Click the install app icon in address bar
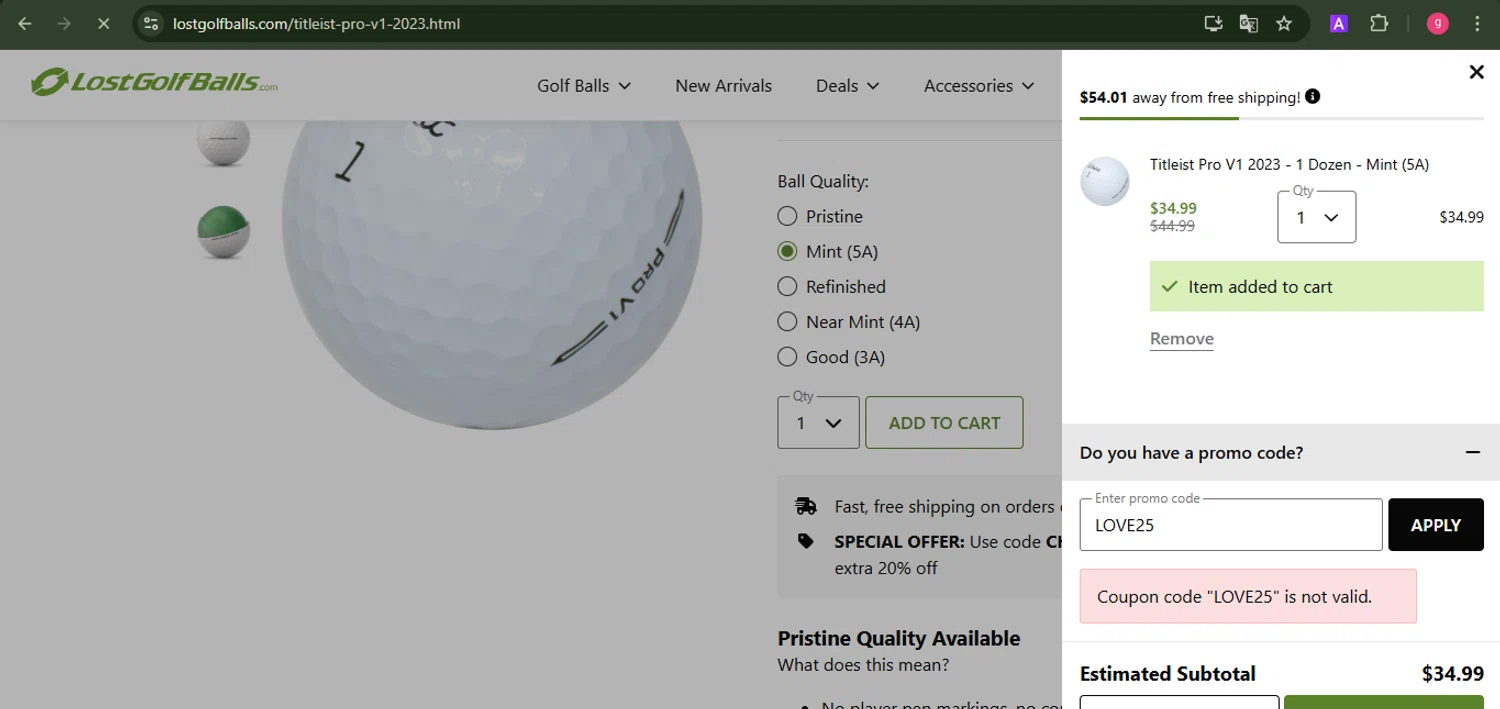 (x=1213, y=23)
